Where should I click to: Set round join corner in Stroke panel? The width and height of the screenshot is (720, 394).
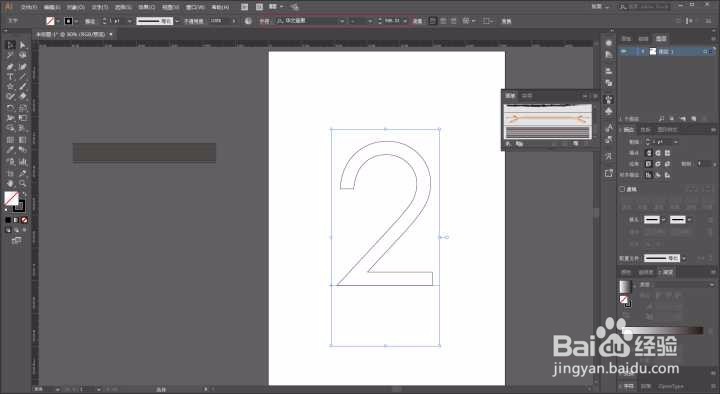click(658, 163)
